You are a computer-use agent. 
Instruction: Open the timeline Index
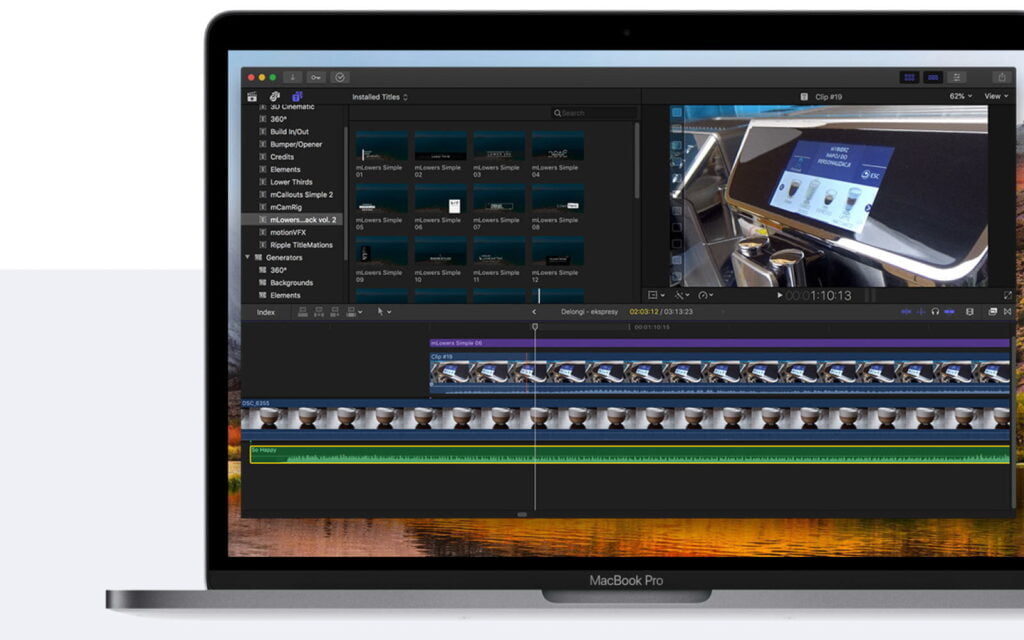[266, 312]
